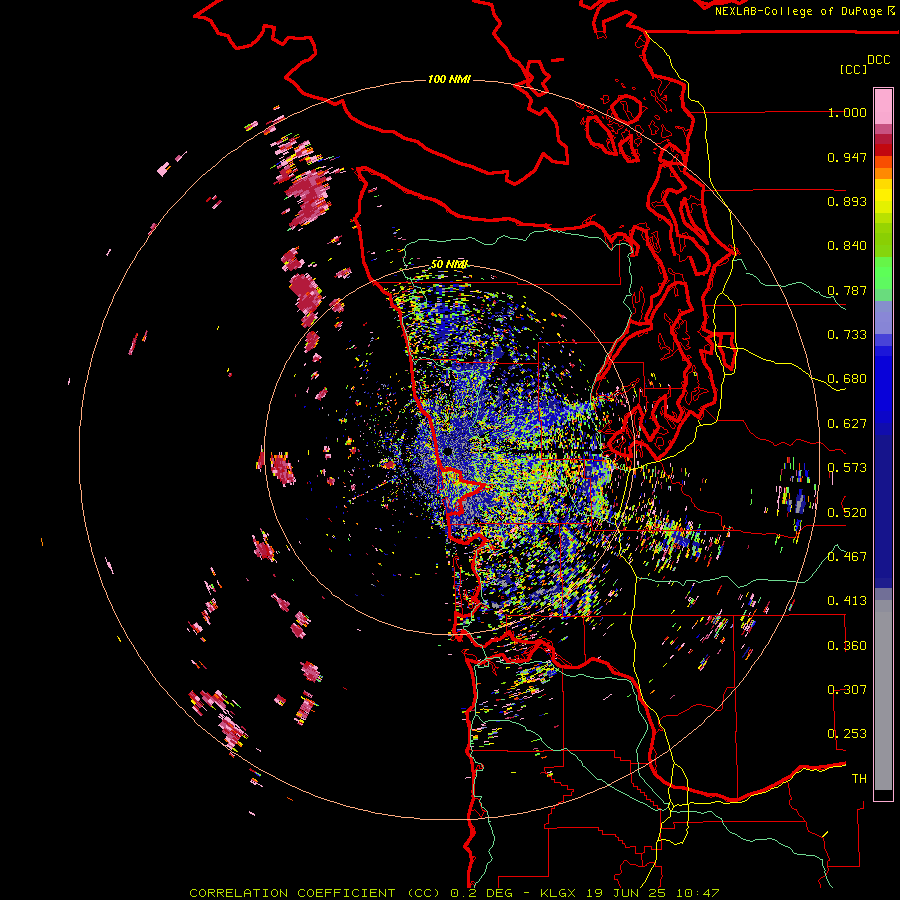Image resolution: width=900 pixels, height=900 pixels.
Task: Select the 0.627 scale value
Action: pyautogui.click(x=847, y=424)
